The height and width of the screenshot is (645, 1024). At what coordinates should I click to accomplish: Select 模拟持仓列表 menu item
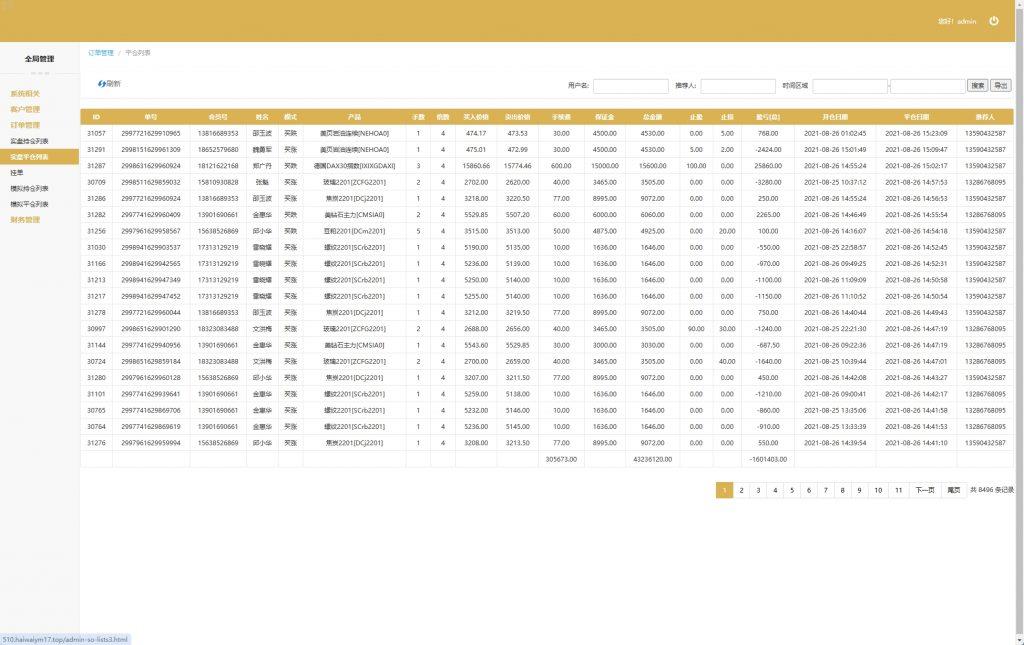coord(29,188)
